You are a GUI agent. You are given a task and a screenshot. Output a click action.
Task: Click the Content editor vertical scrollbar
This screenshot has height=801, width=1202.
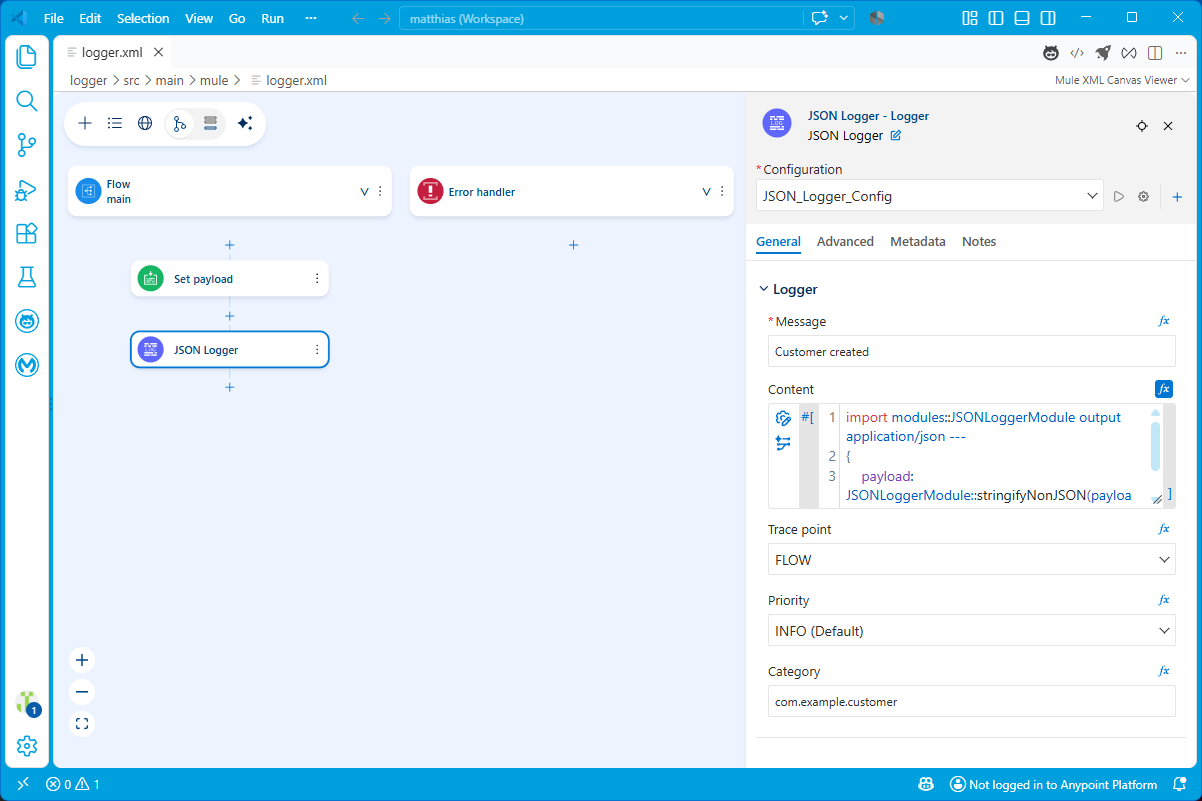(x=1156, y=446)
